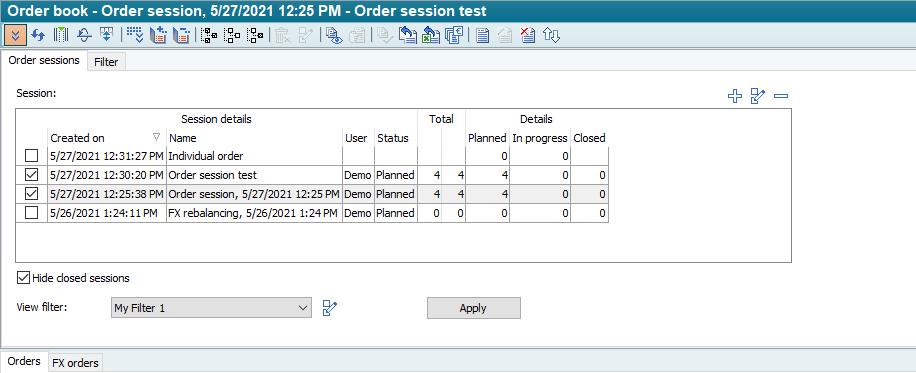Screen dimensions: 916x373
Task: Check the Individual order session checkbox
Action: 32,156
